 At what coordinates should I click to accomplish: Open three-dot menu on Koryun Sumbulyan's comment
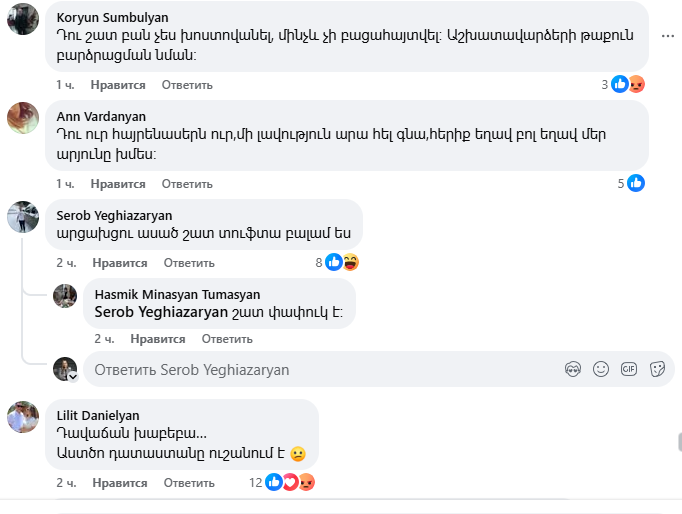pyautogui.click(x=667, y=36)
